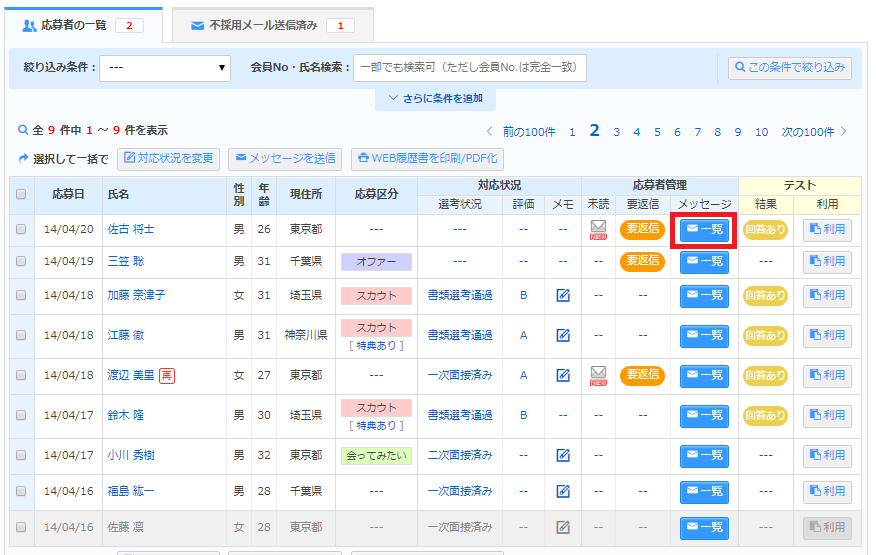Click 一次面接済み status for 福島 紘一
Viewport: 876px width, 555px height.
coord(460,491)
